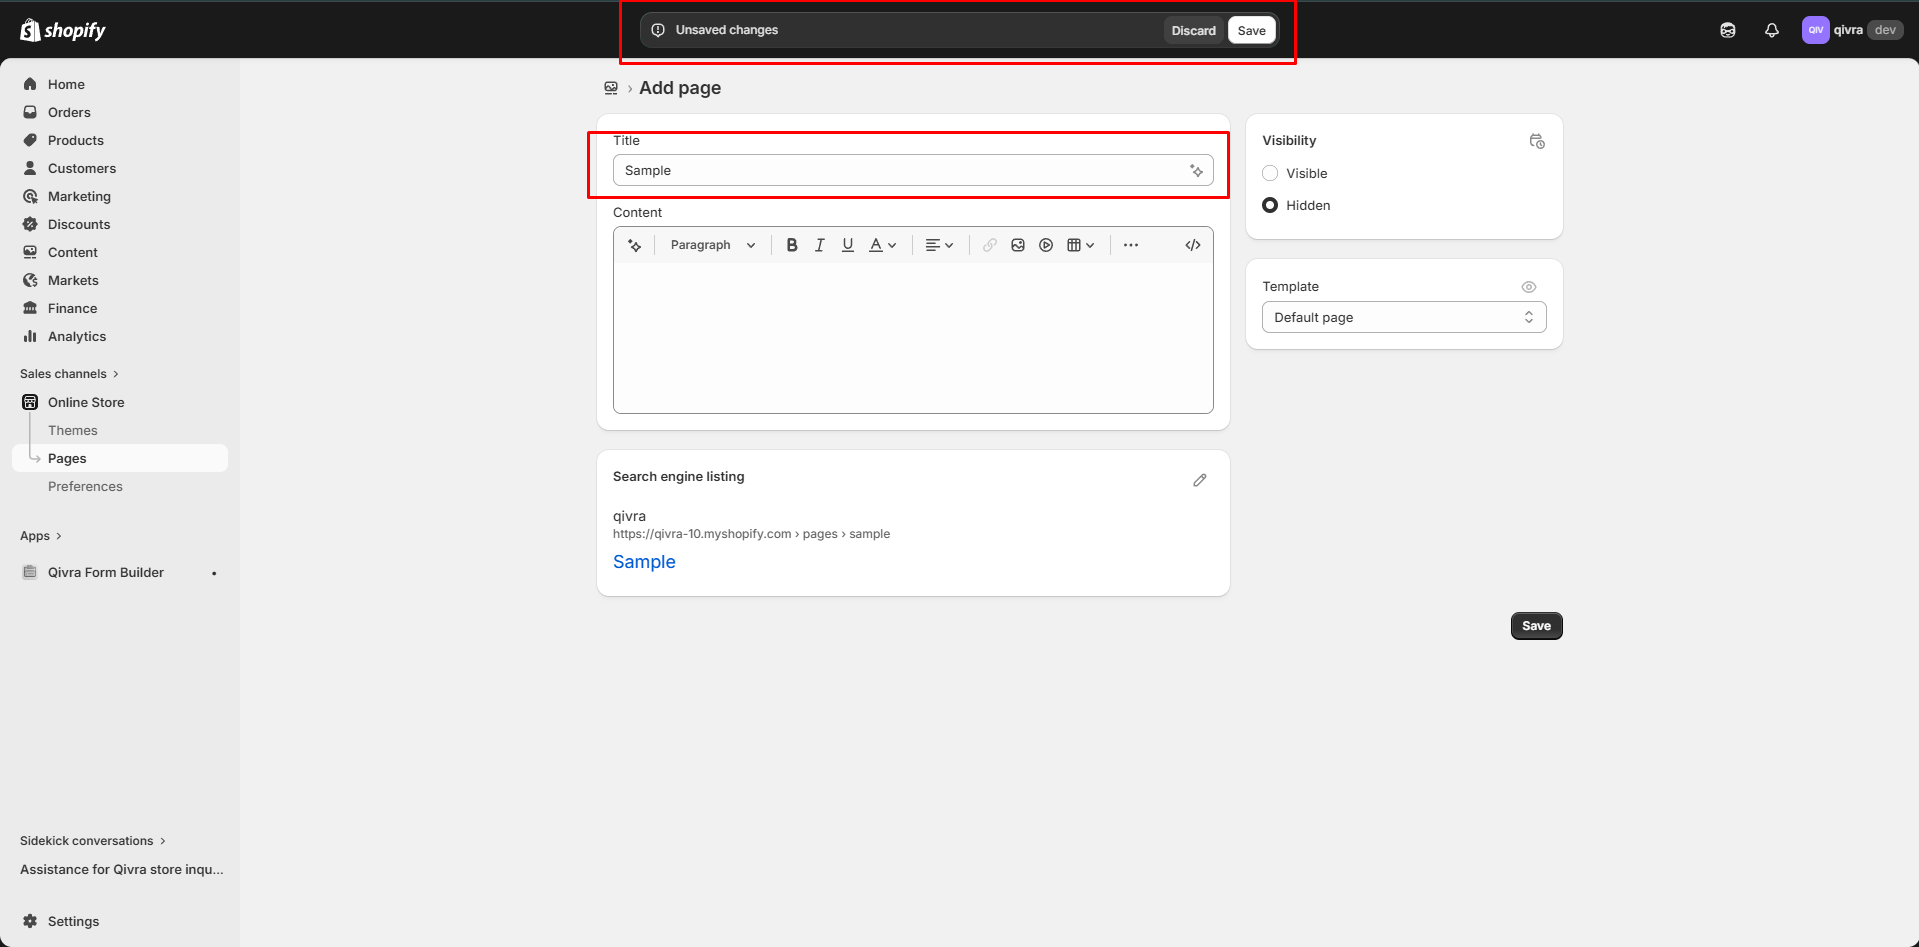1919x947 pixels.
Task: Click the Title input field
Action: tap(912, 170)
